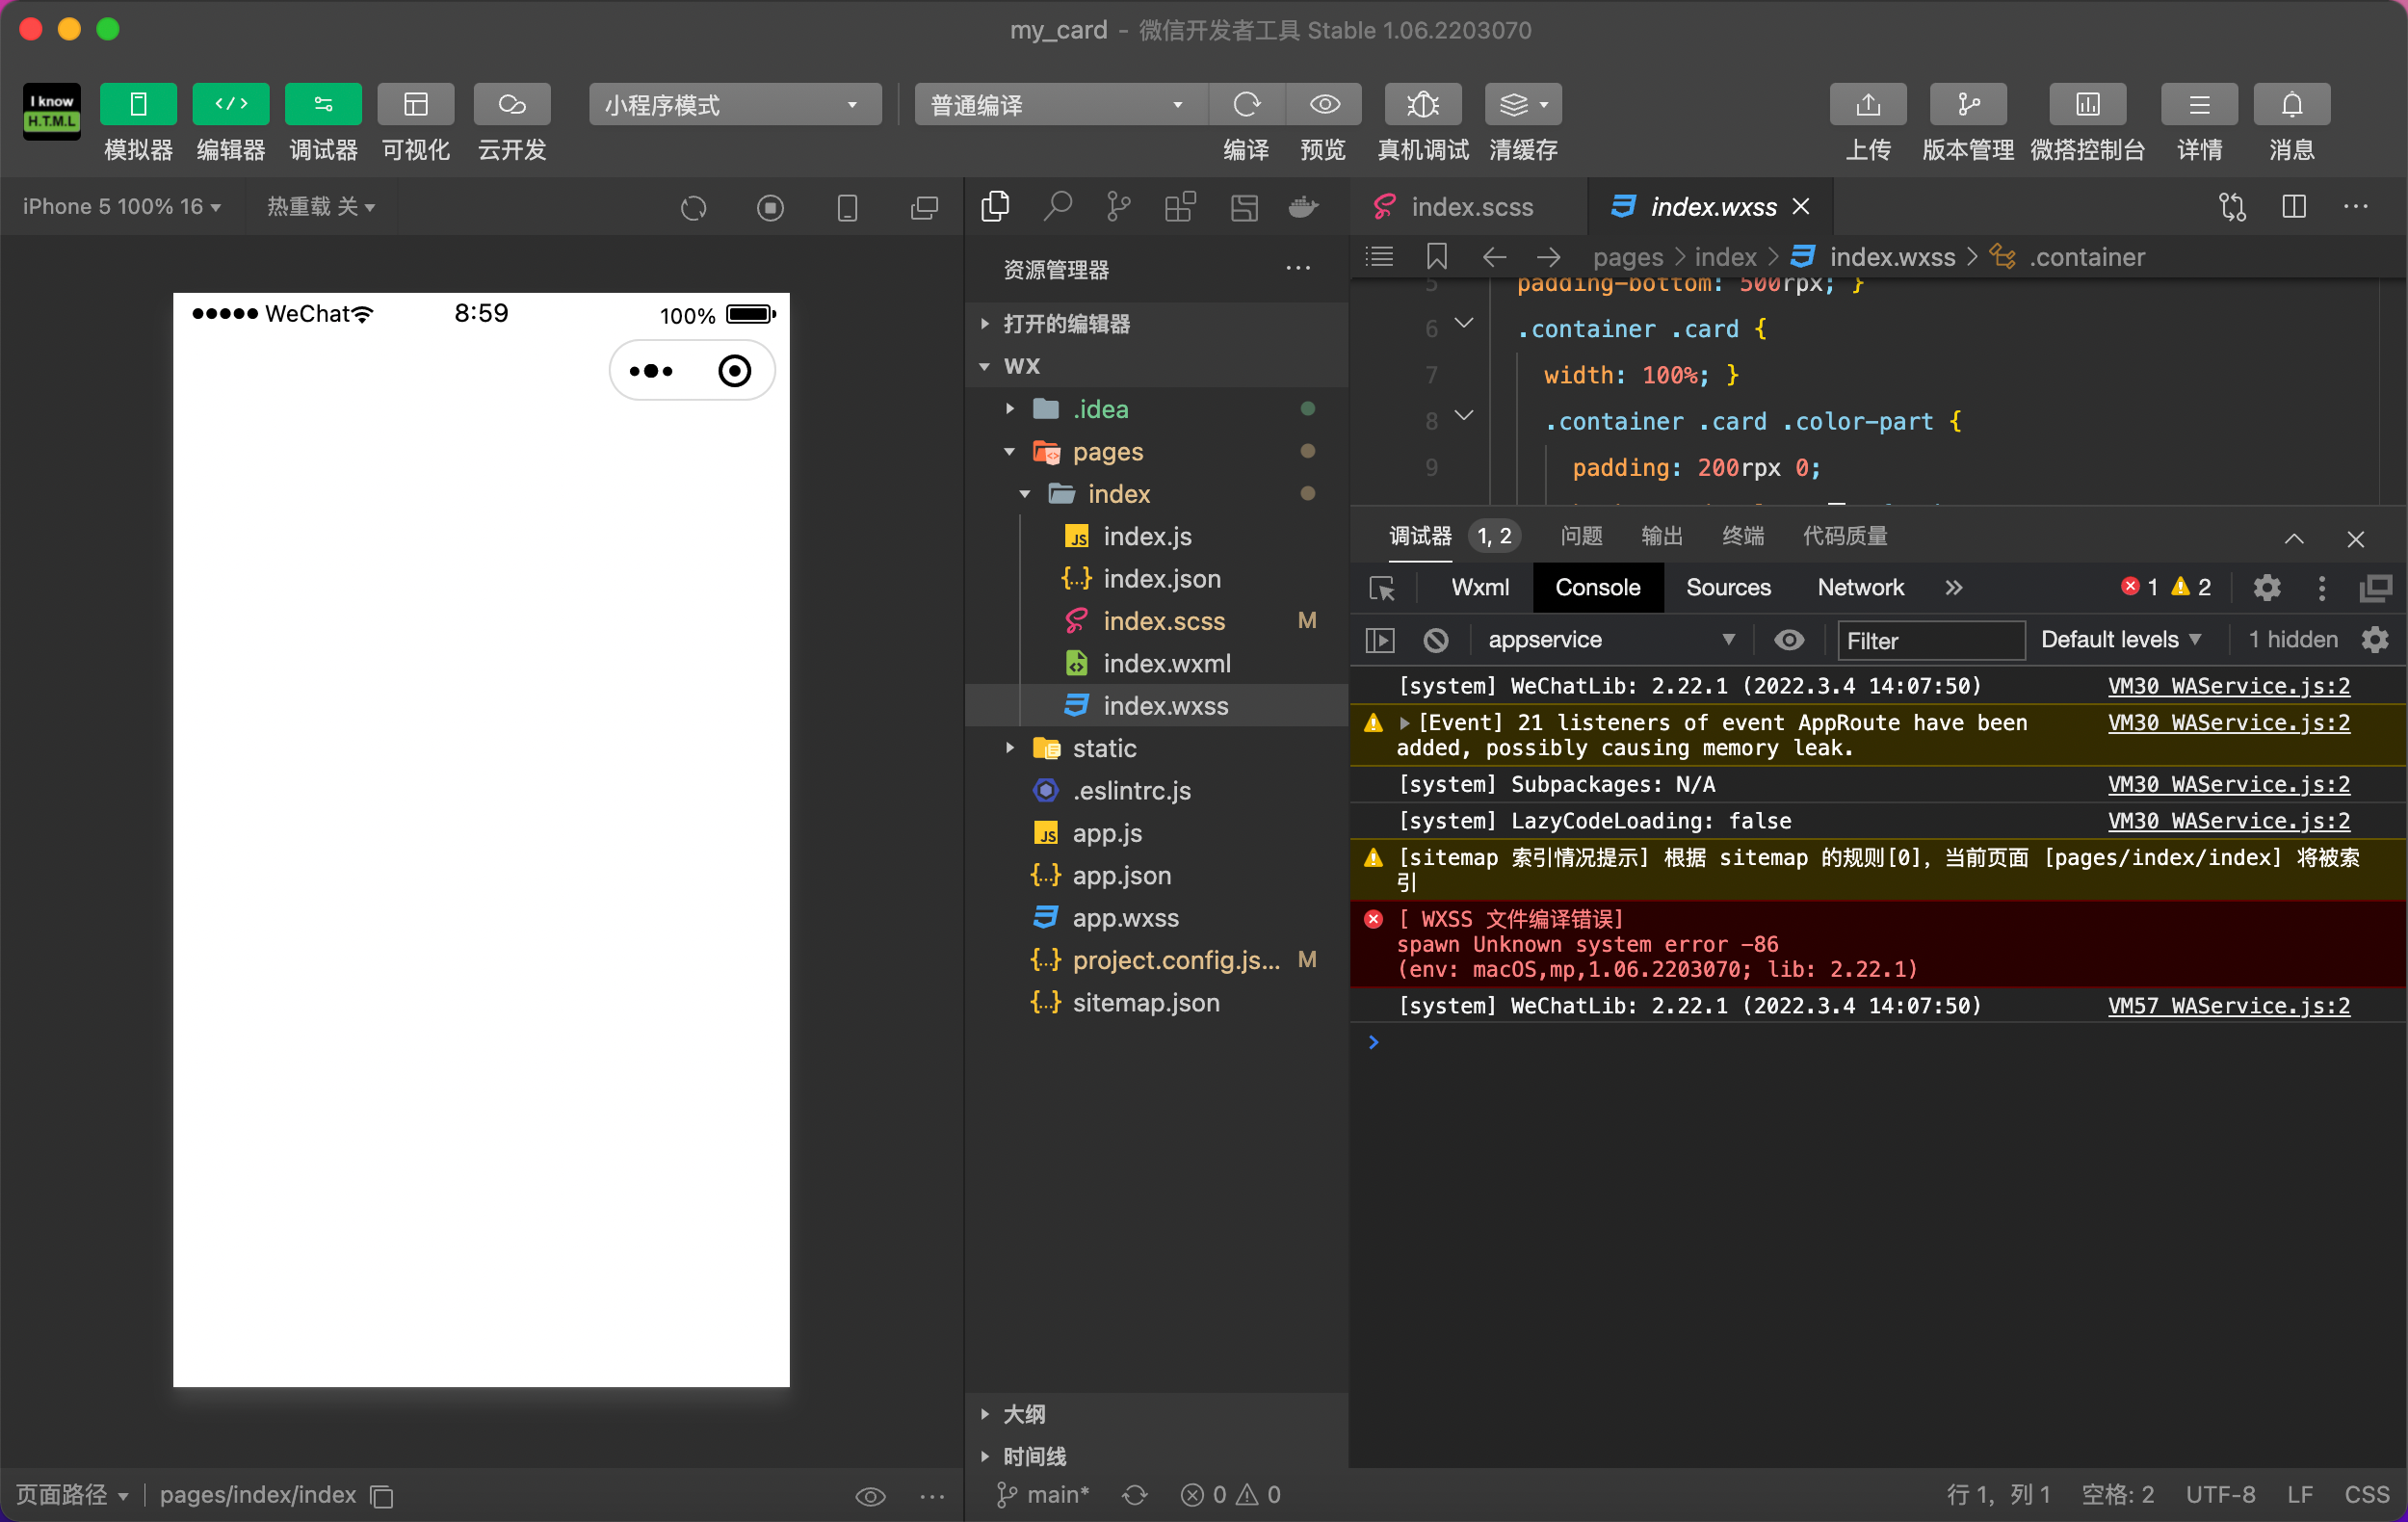Open the mini program mode dropdown

click(x=734, y=104)
